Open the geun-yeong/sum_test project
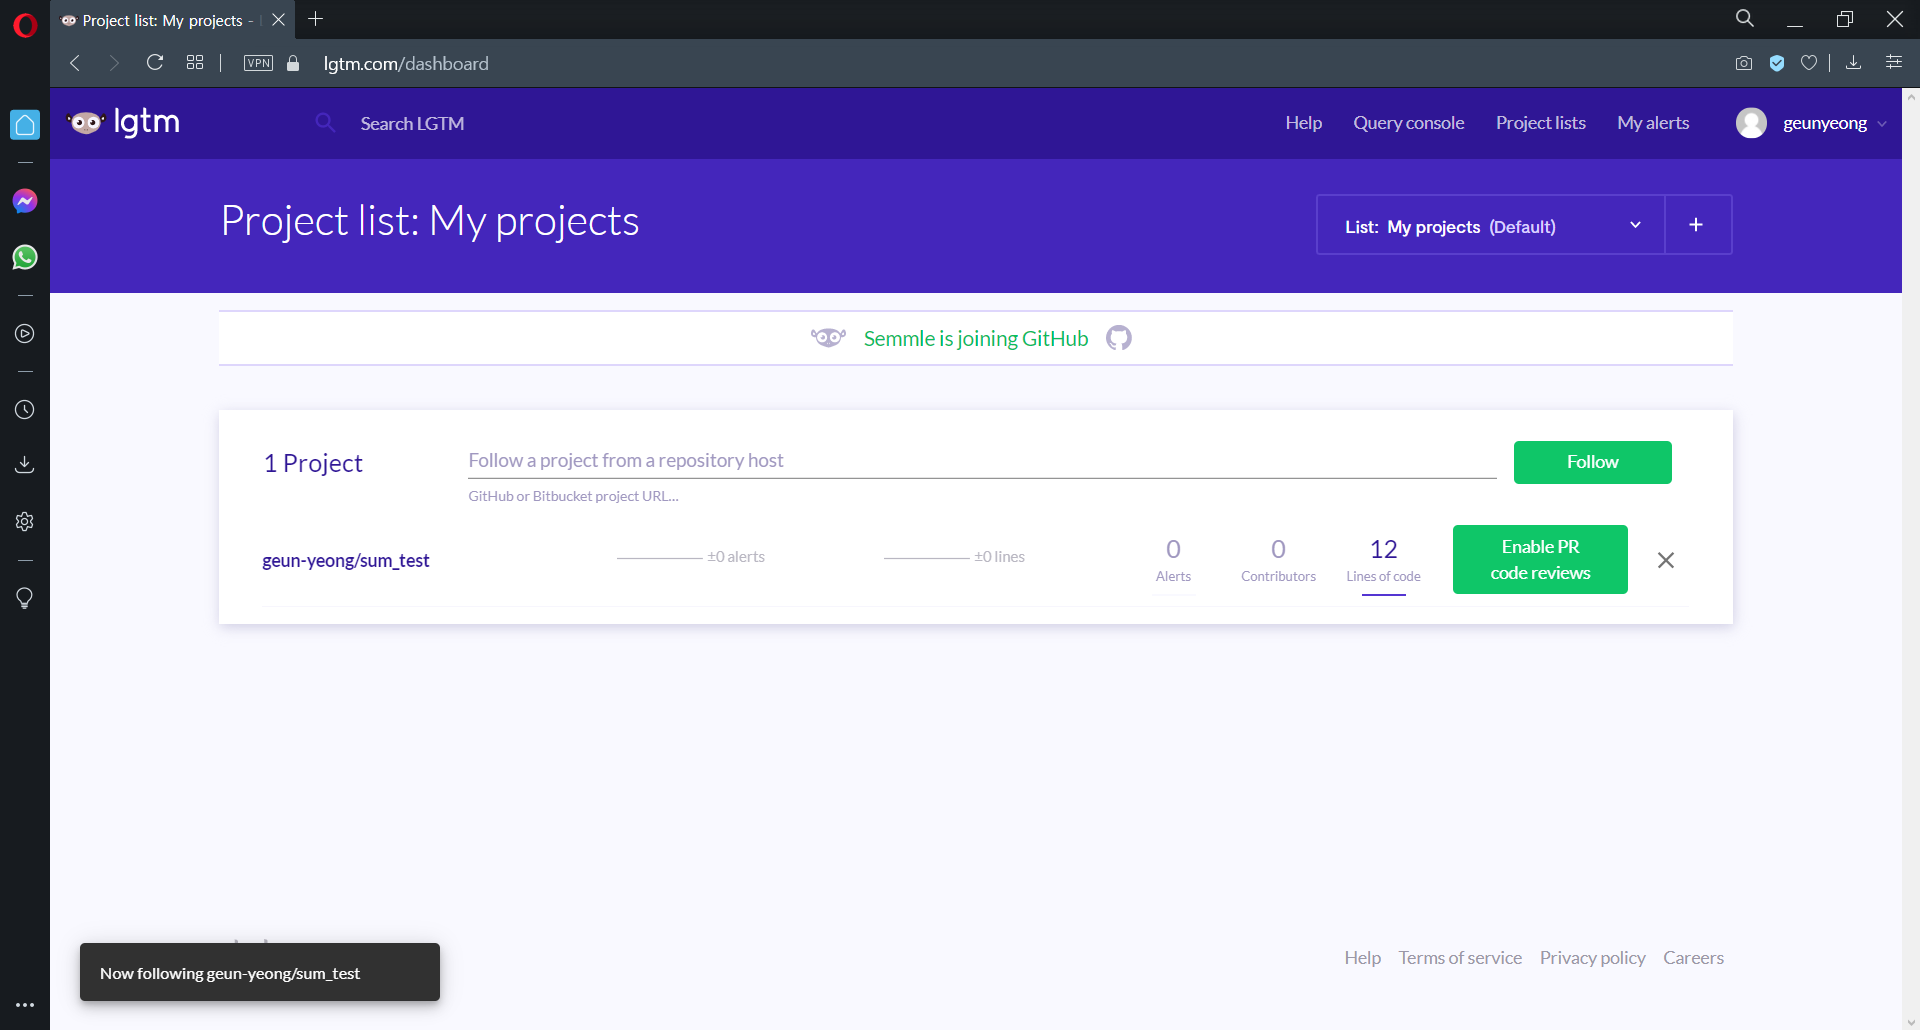This screenshot has width=1920, height=1030. pyautogui.click(x=346, y=561)
